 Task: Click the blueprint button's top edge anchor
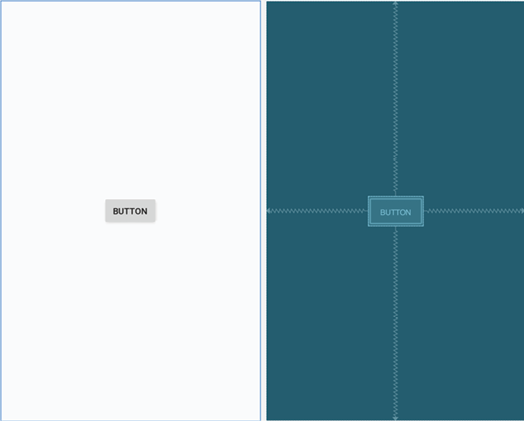tap(396, 196)
